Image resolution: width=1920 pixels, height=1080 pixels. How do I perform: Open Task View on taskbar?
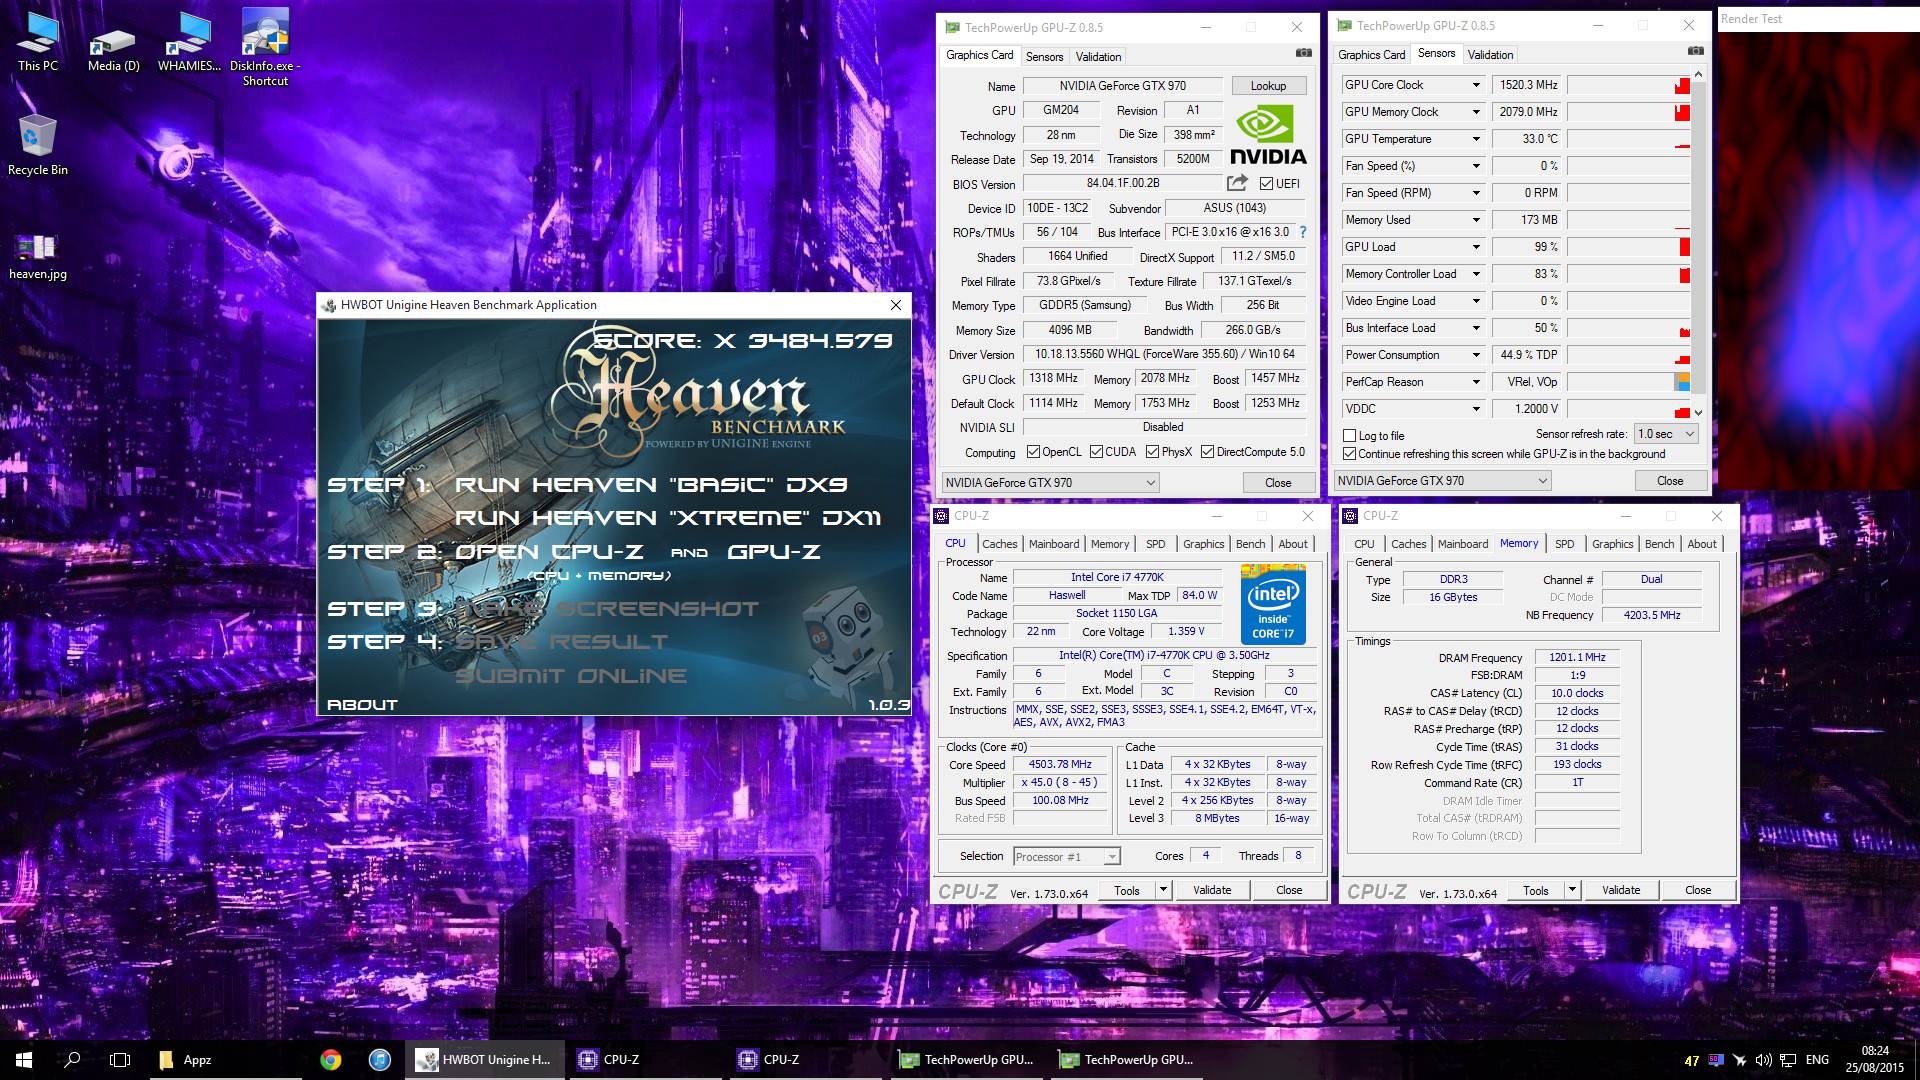[x=120, y=1060]
